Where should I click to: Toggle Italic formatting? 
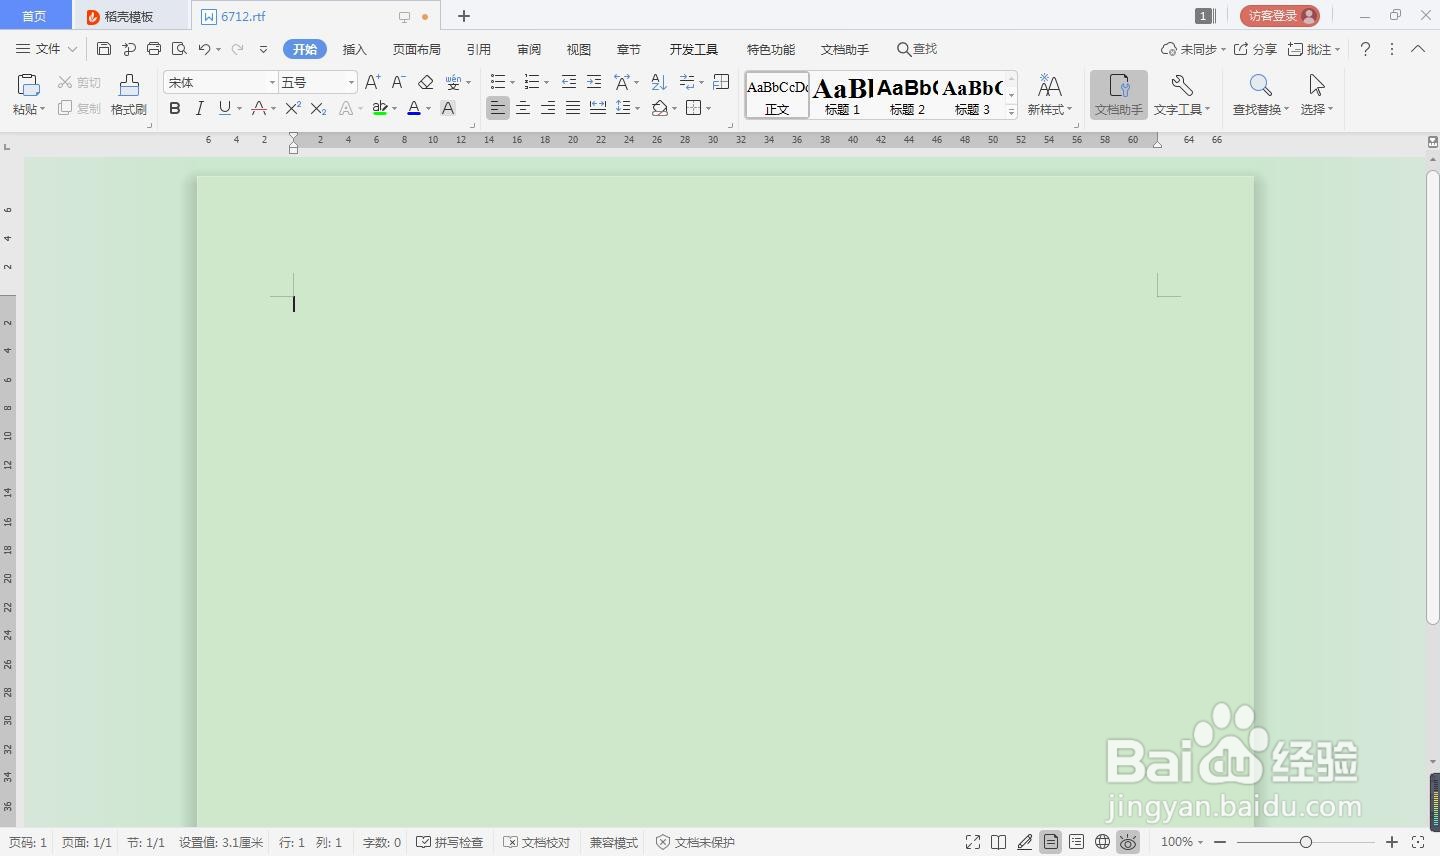click(x=199, y=108)
